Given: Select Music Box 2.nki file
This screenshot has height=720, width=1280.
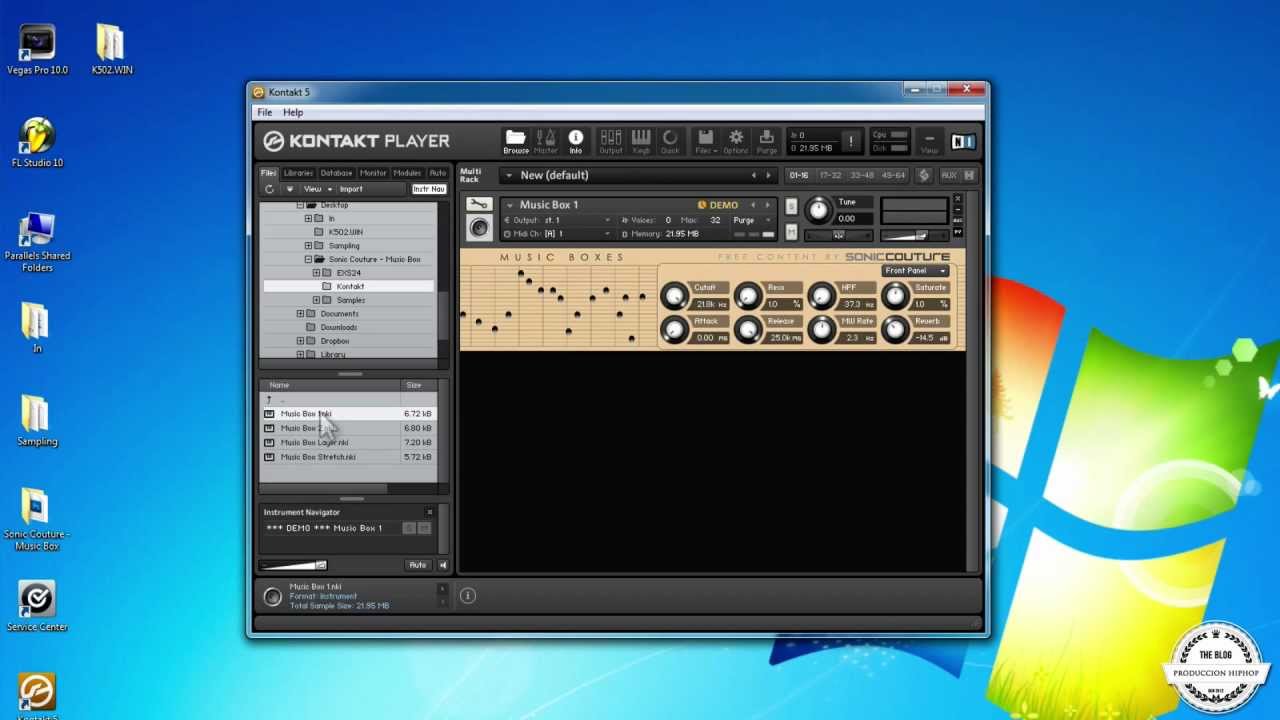Looking at the screenshot, I should coord(348,428).
